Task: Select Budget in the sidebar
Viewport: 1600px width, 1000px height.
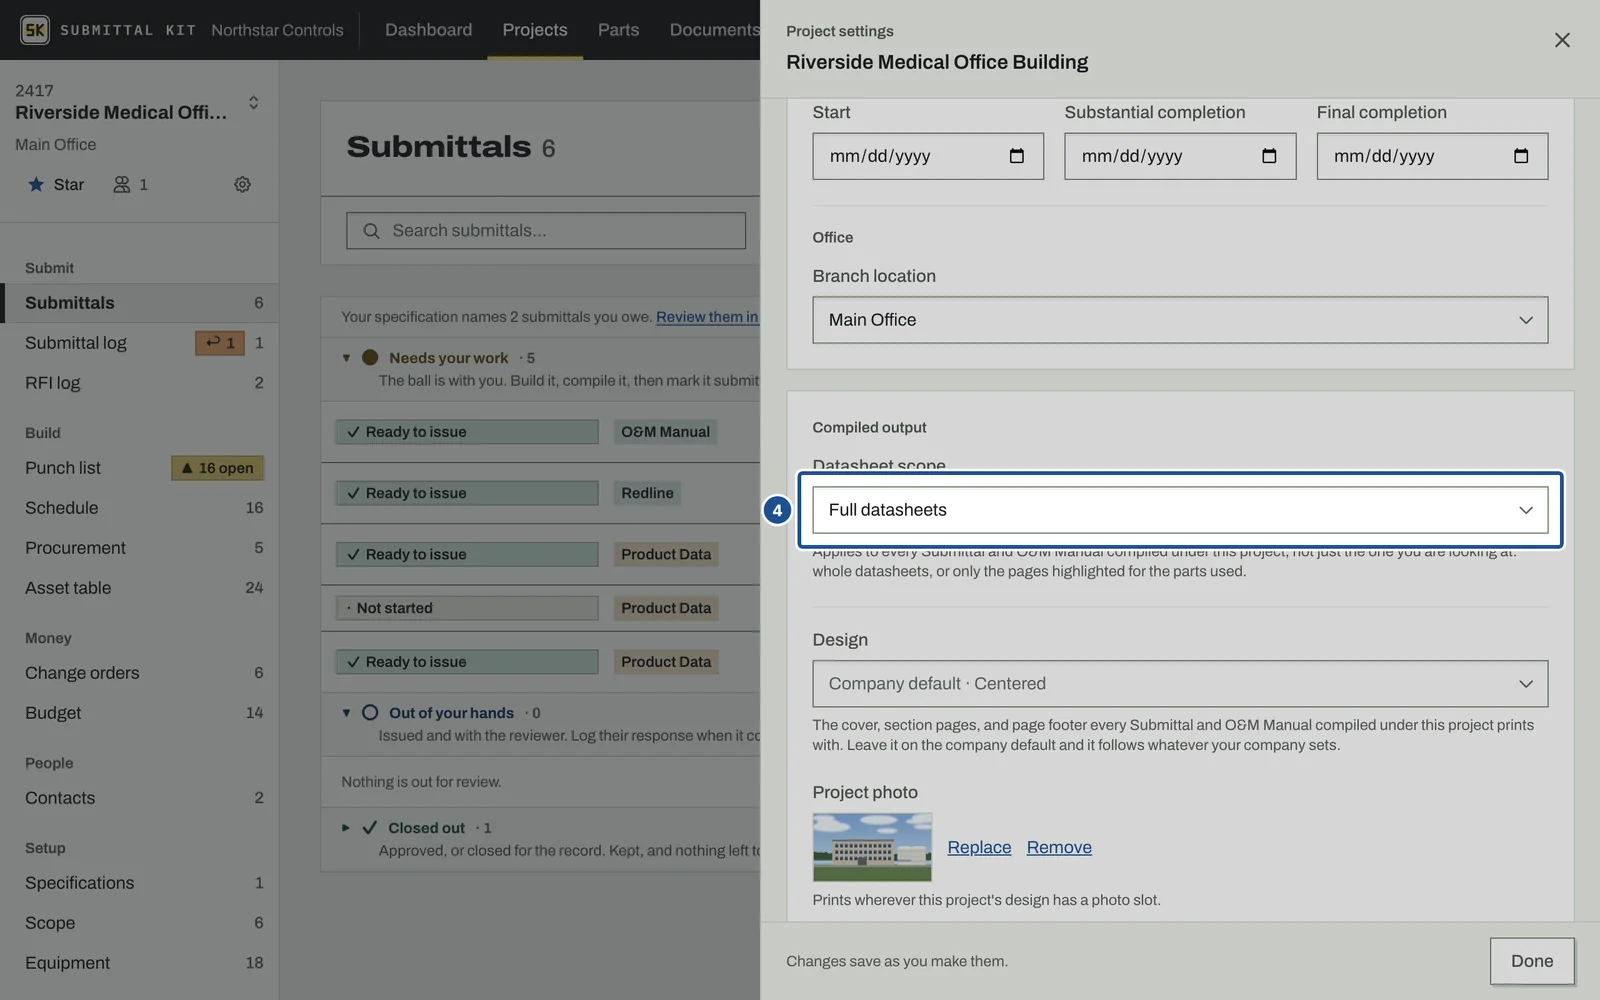Action: 140,713
